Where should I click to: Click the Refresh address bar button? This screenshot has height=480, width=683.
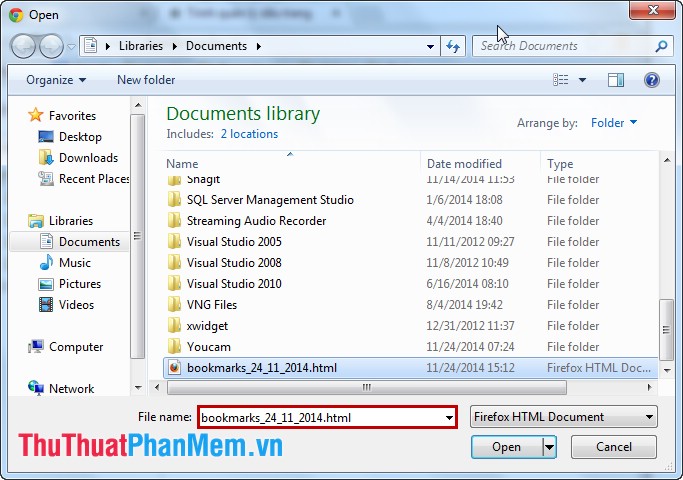coord(453,46)
